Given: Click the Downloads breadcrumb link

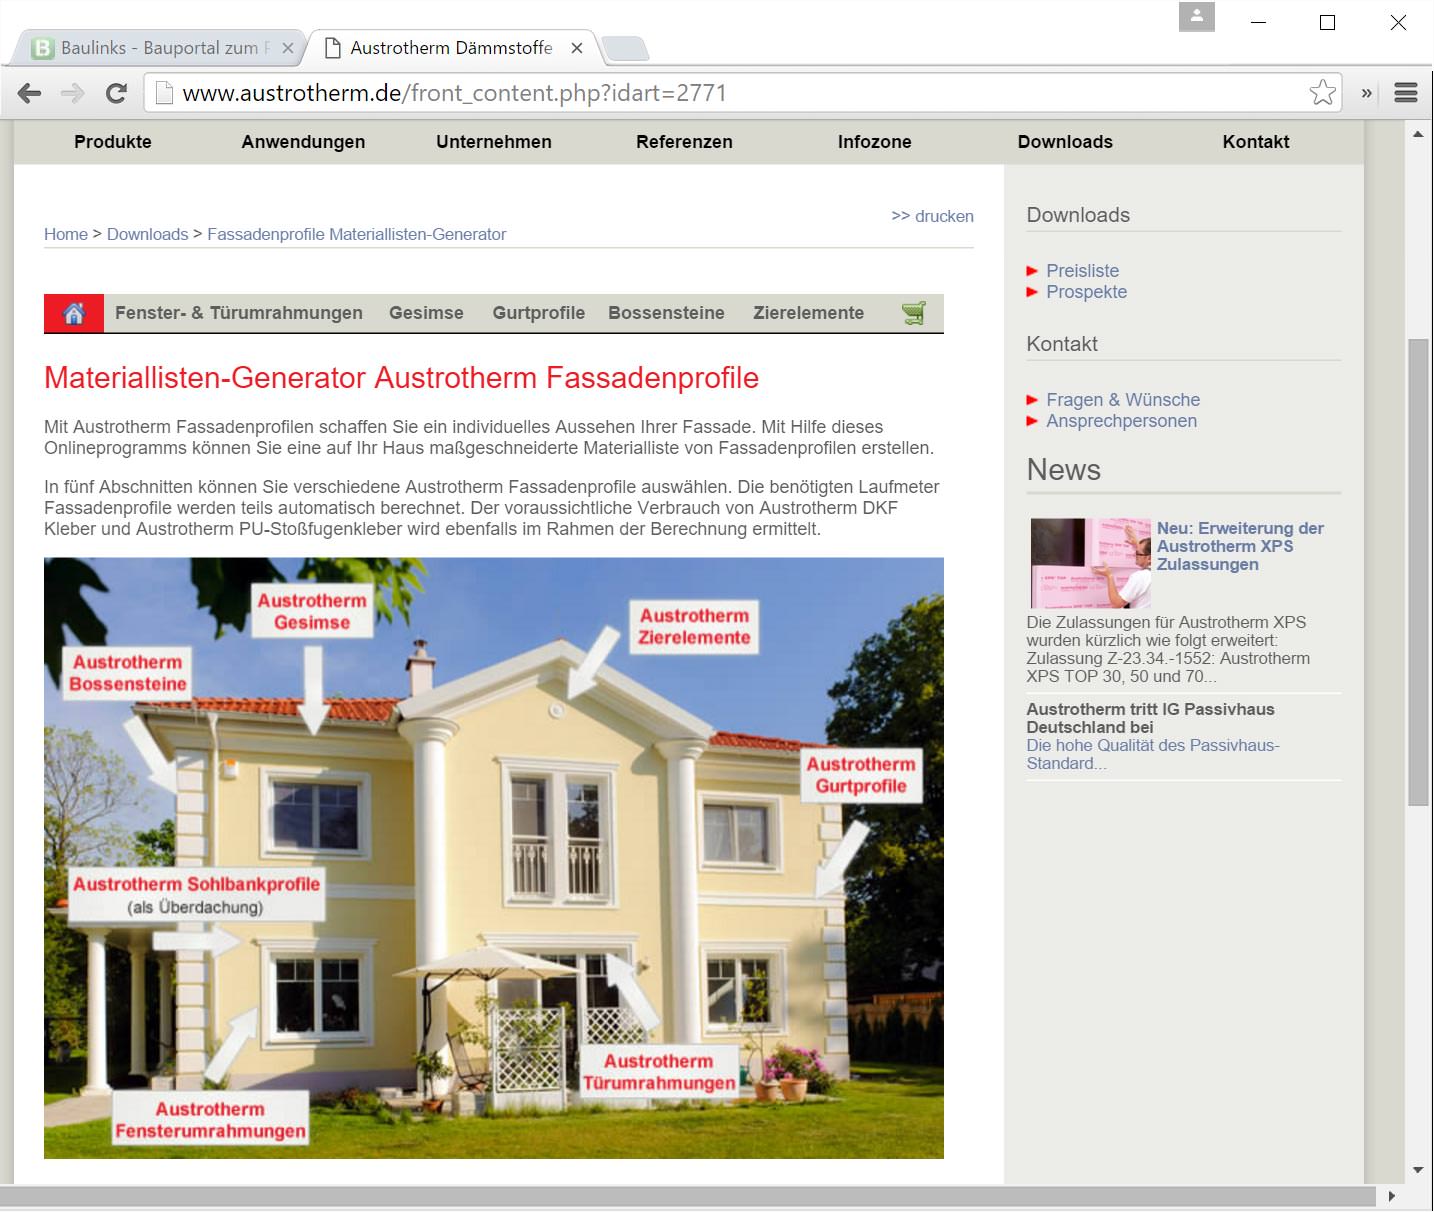Looking at the screenshot, I should coord(147,234).
